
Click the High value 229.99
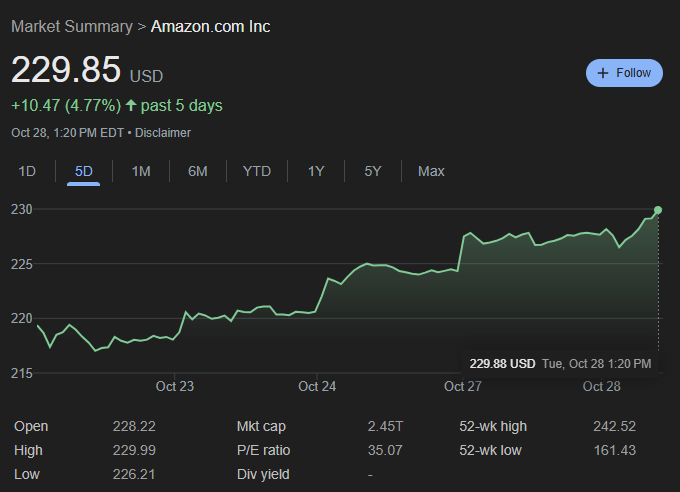(x=134, y=450)
